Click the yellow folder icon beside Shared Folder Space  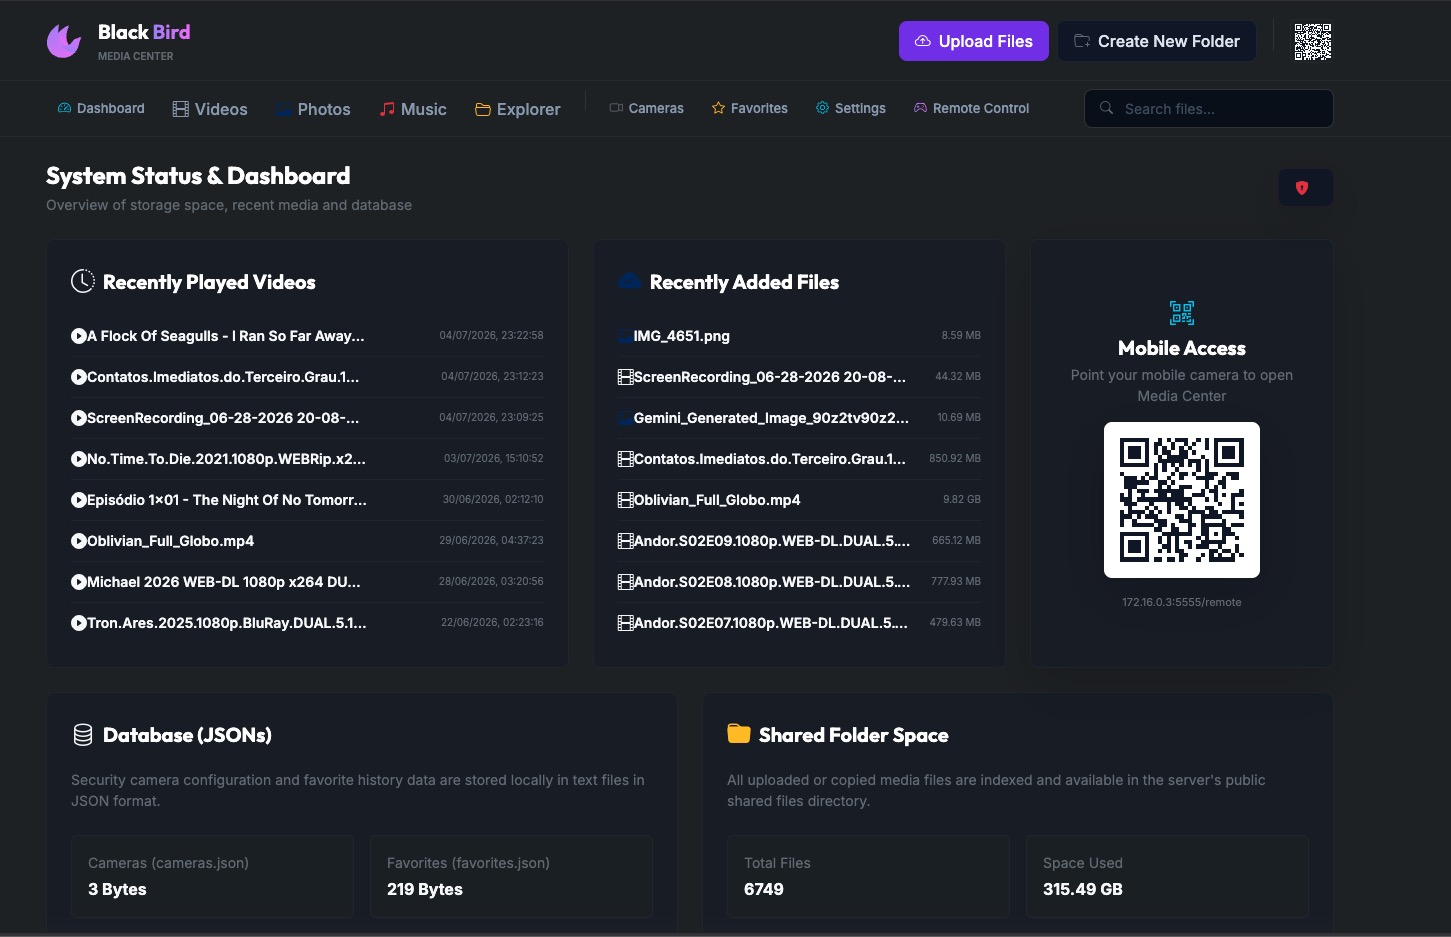click(739, 734)
